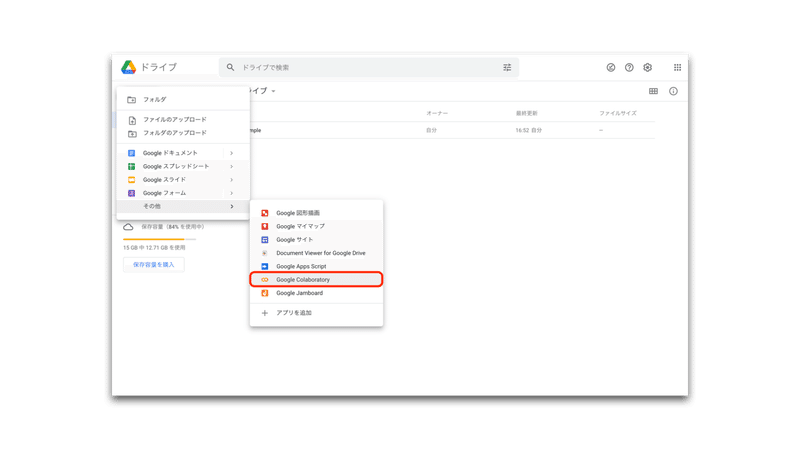Open the offline ready status icon

(611, 67)
